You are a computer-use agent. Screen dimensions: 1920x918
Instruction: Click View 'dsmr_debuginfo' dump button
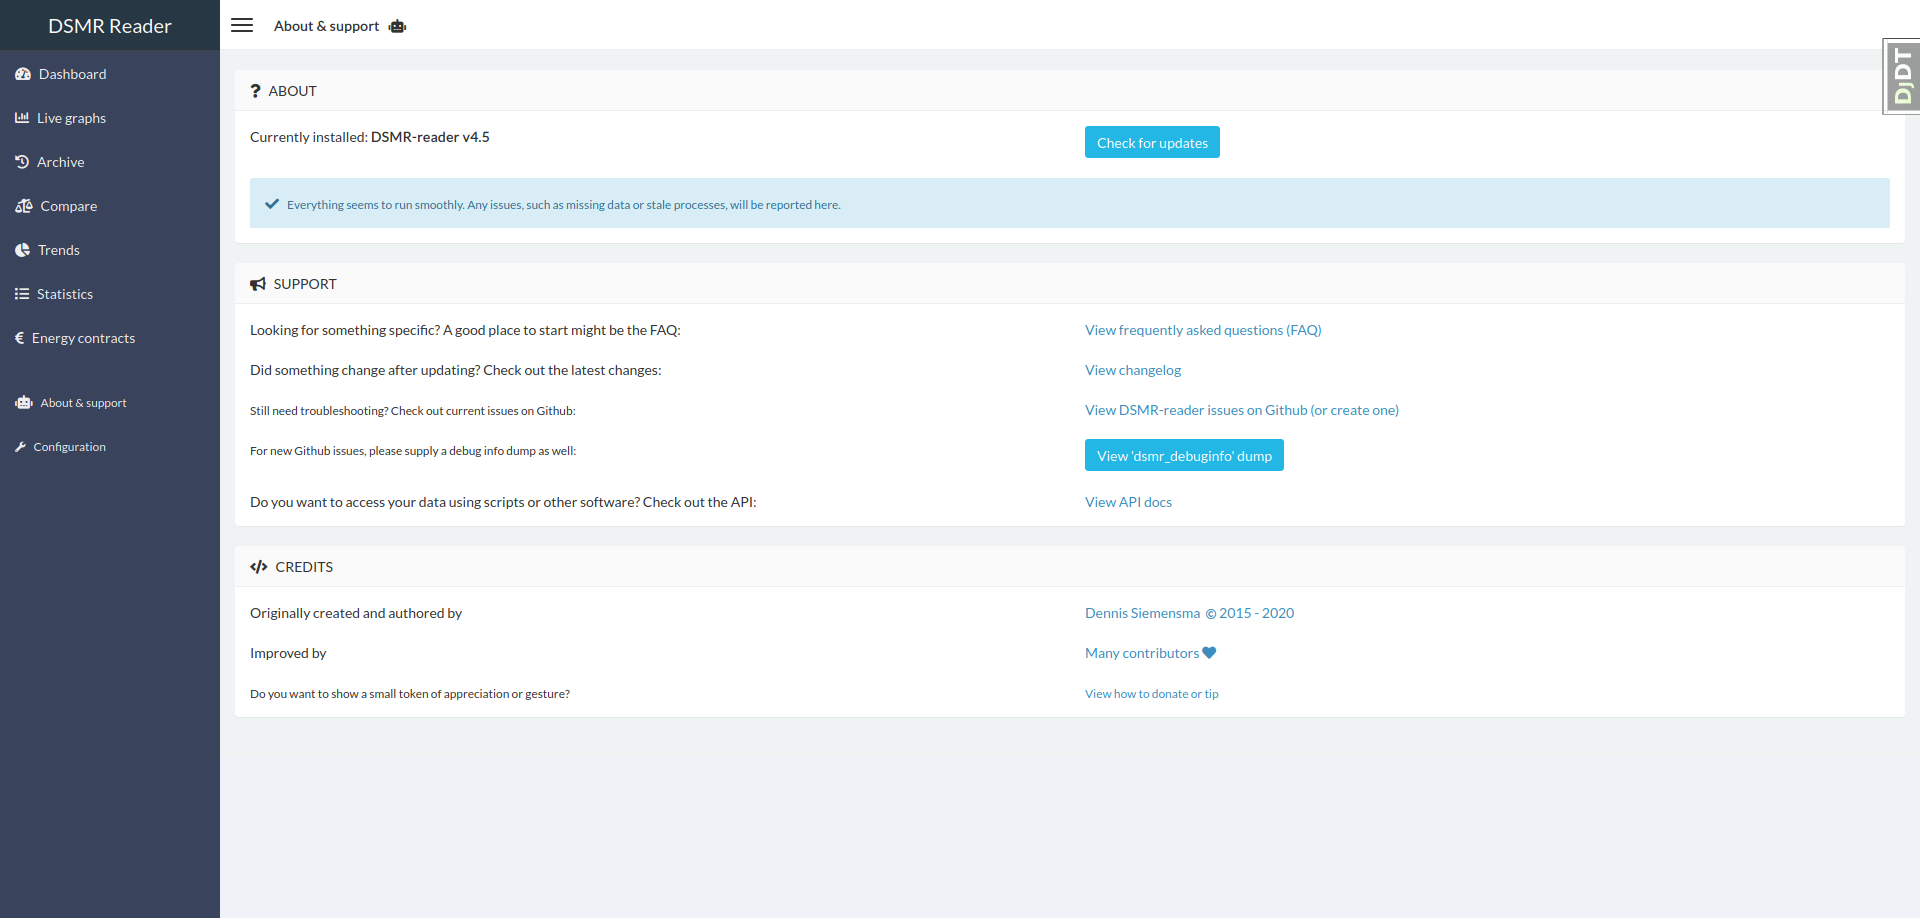(1184, 455)
